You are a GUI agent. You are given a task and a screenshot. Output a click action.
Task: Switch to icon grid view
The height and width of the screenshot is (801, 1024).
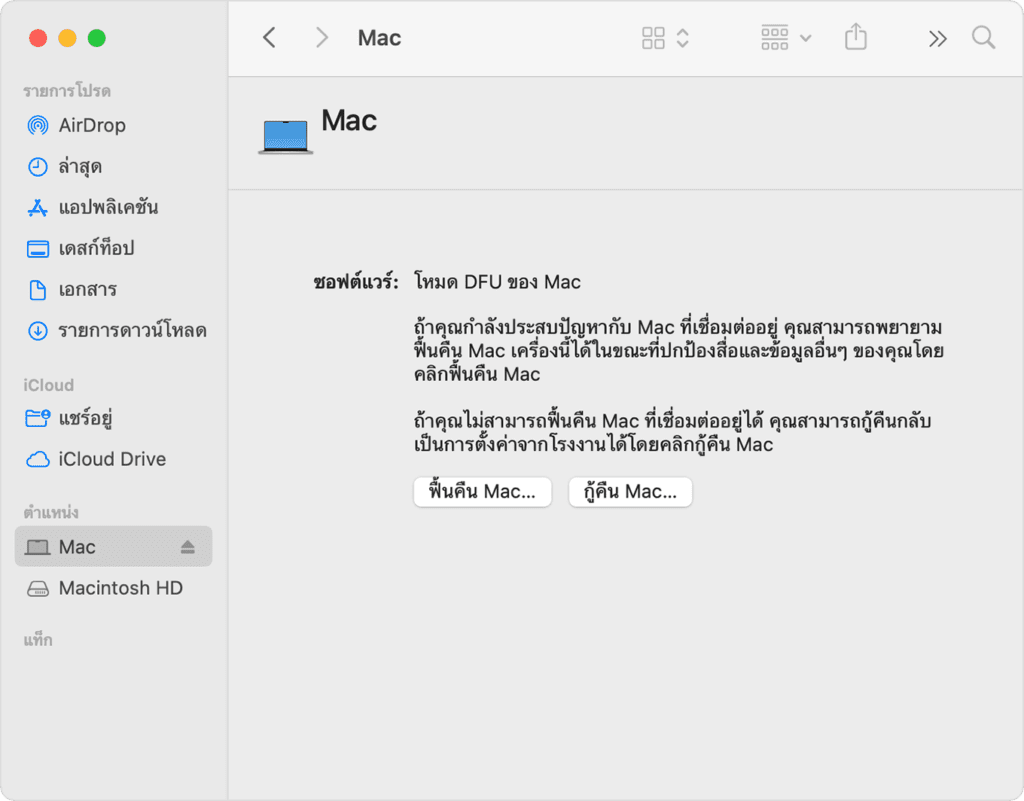653,38
